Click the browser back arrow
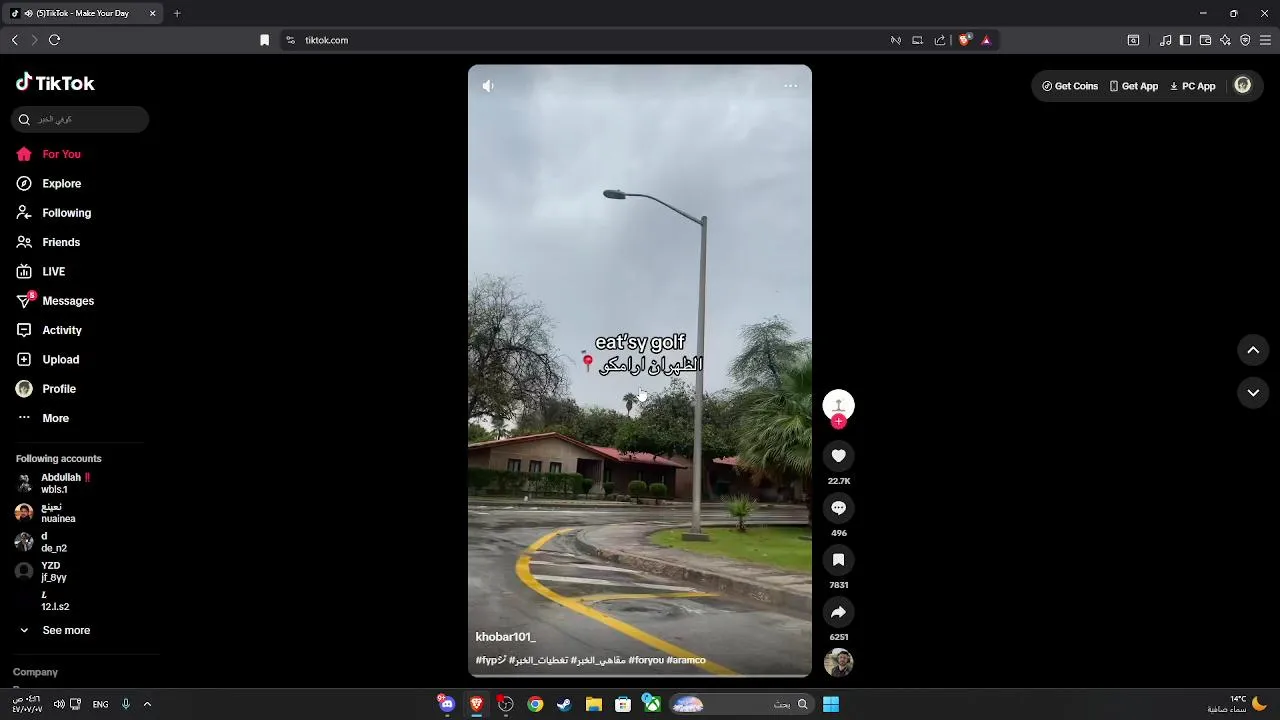 15,40
